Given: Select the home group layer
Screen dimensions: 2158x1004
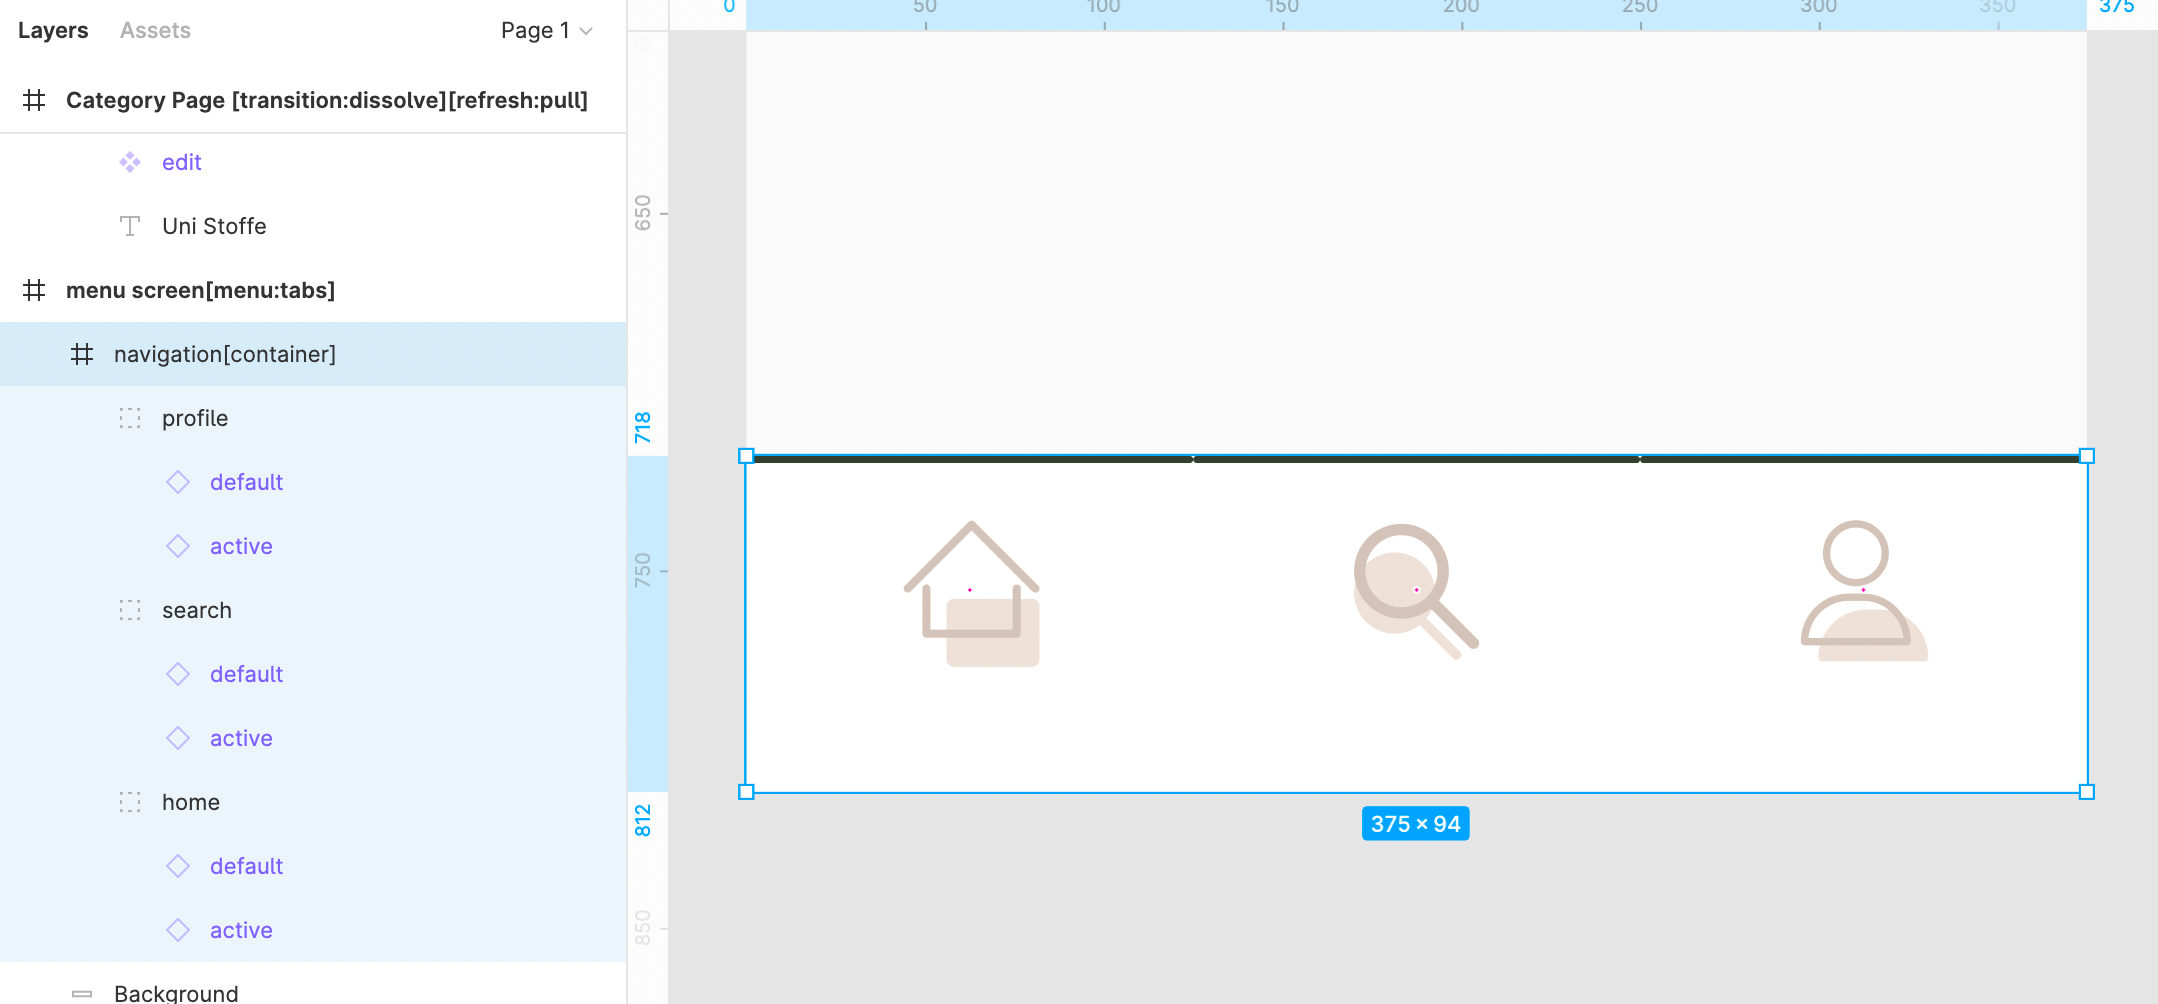Looking at the screenshot, I should [313, 802].
